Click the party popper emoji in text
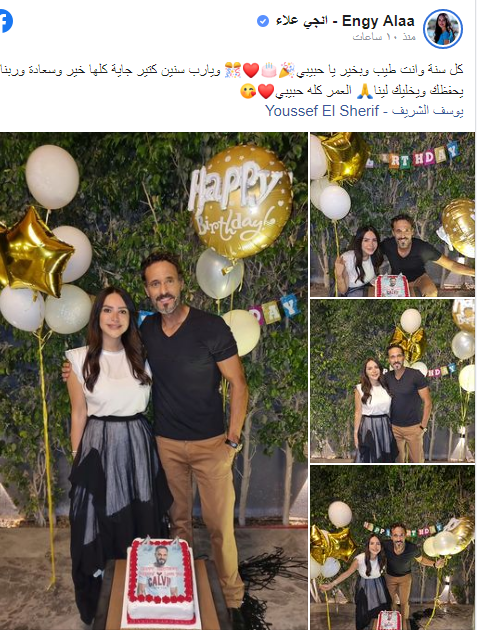Viewport: 477px width, 630px height. pos(286,70)
